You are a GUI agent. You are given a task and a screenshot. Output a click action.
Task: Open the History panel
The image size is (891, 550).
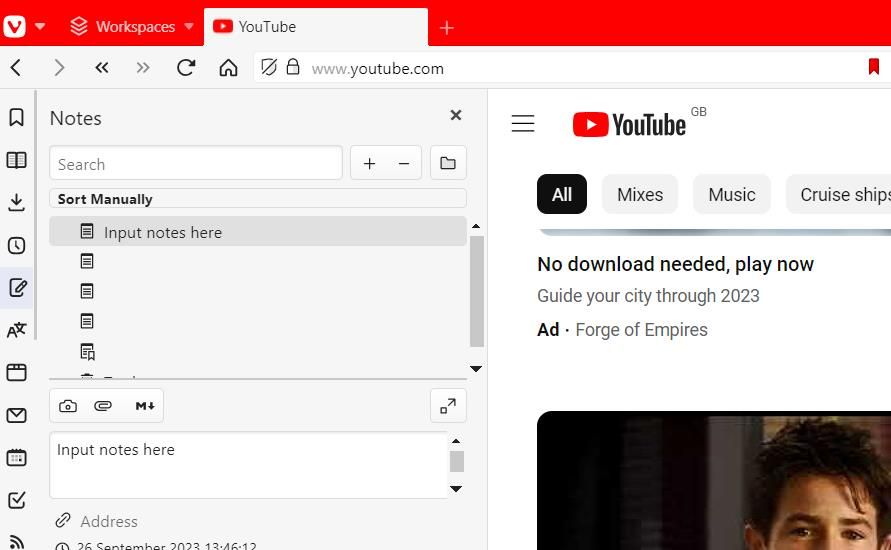(x=16, y=245)
